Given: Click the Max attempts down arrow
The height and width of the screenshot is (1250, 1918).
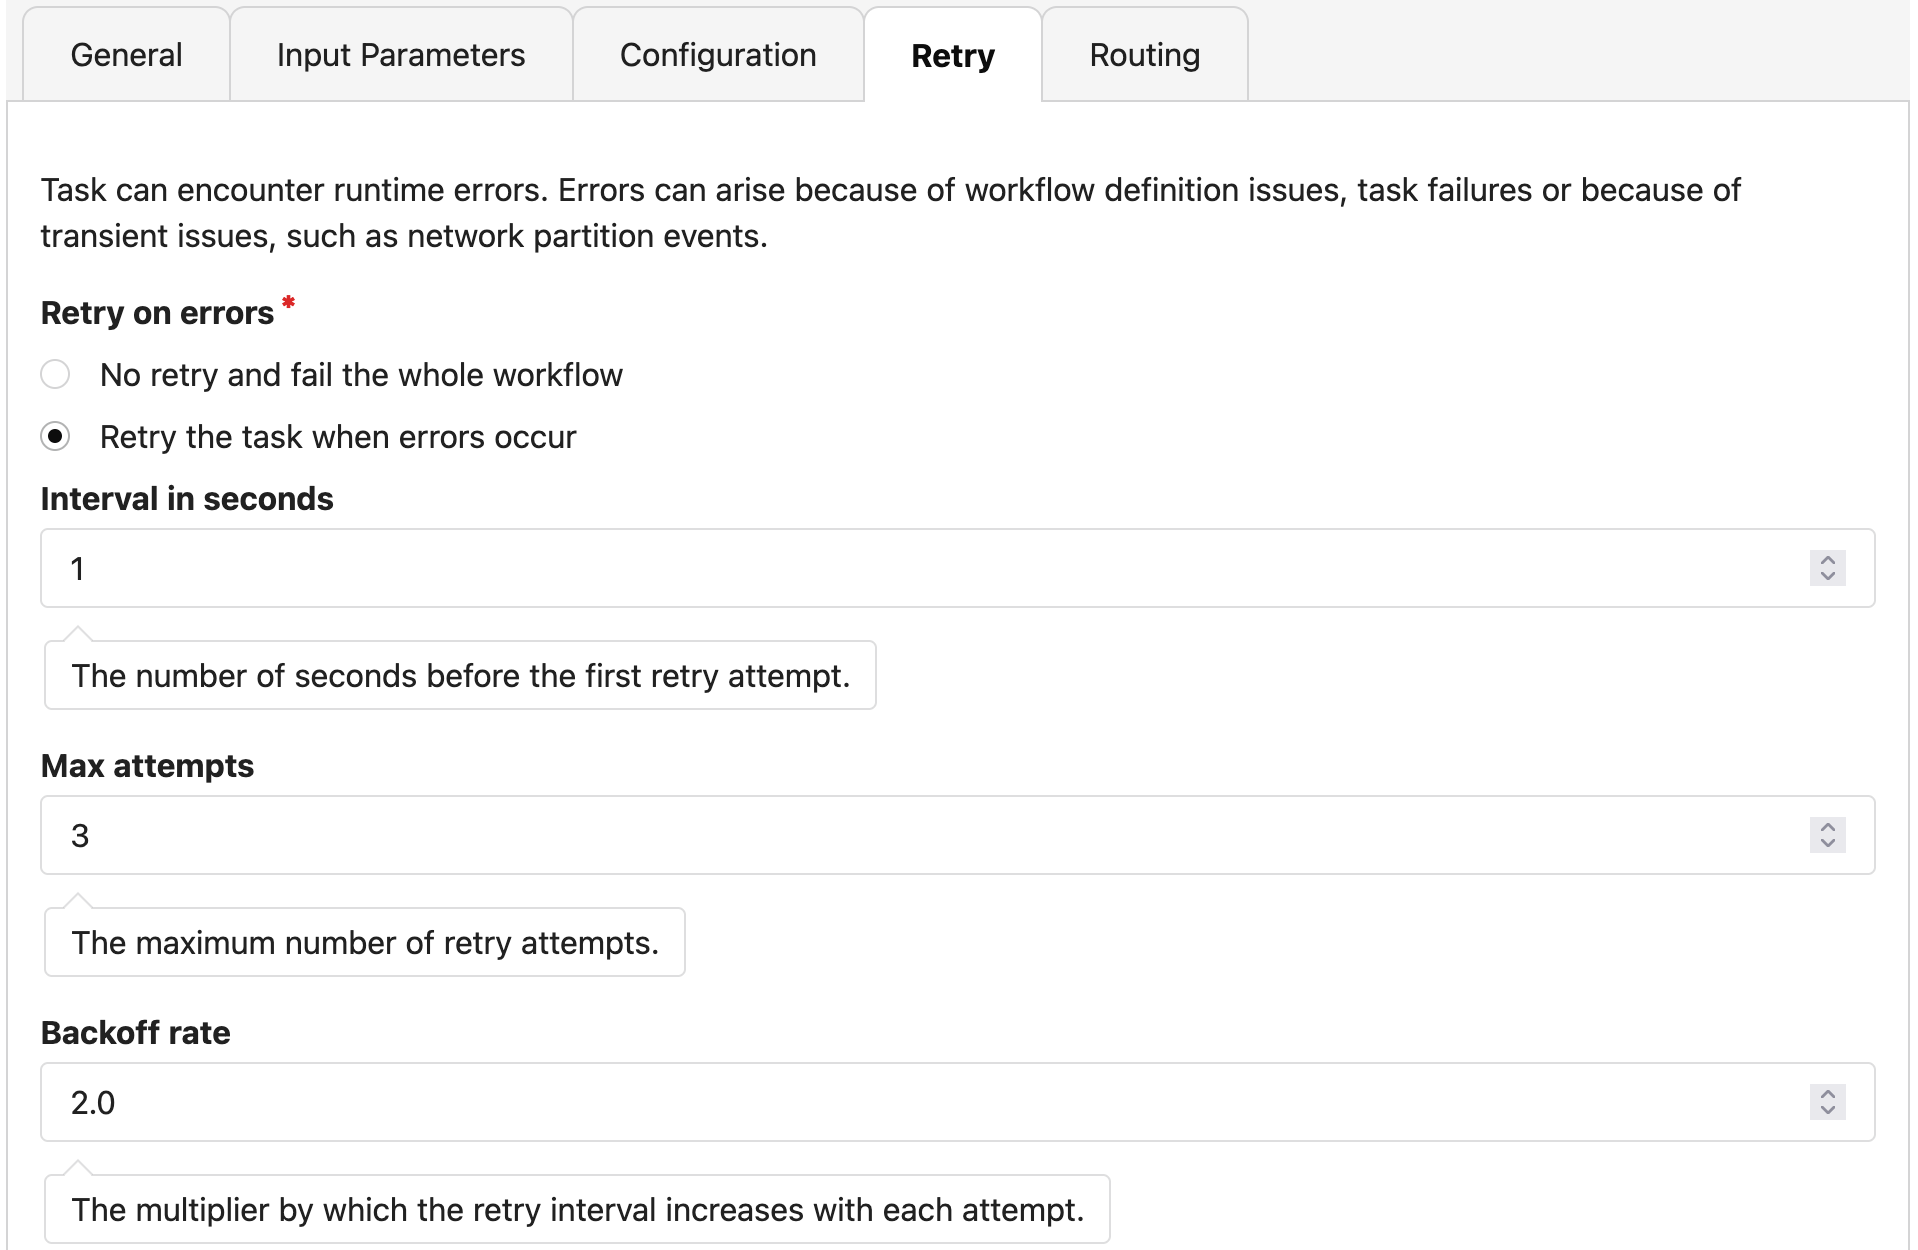Looking at the screenshot, I should (1827, 844).
